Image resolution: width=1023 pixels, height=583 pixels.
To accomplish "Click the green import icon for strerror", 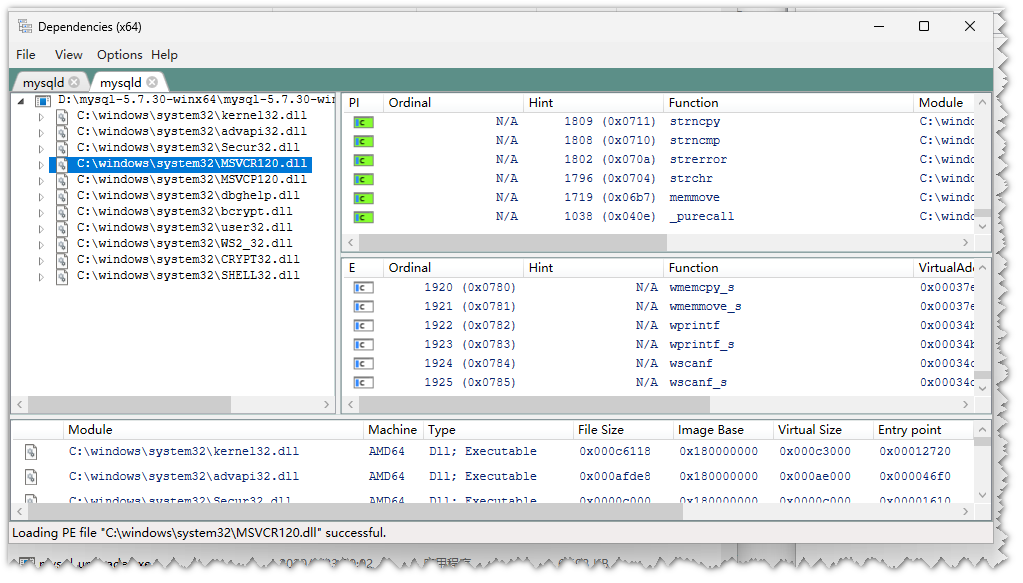I will tap(363, 160).
